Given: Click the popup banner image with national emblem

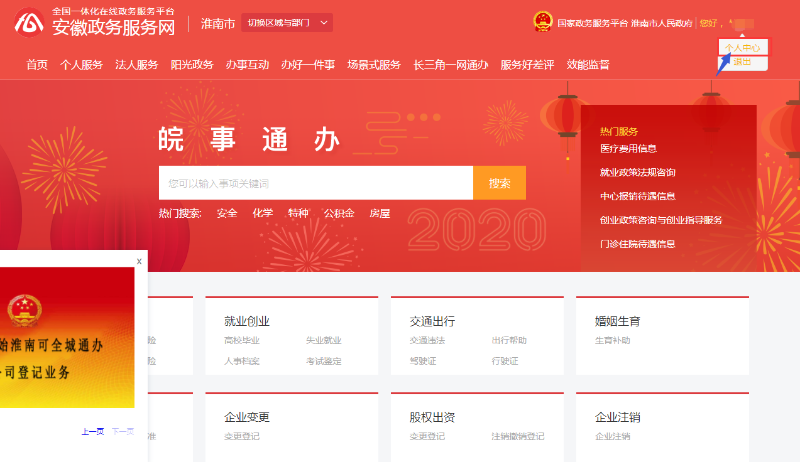Looking at the screenshot, I should pyautogui.click(x=67, y=337).
